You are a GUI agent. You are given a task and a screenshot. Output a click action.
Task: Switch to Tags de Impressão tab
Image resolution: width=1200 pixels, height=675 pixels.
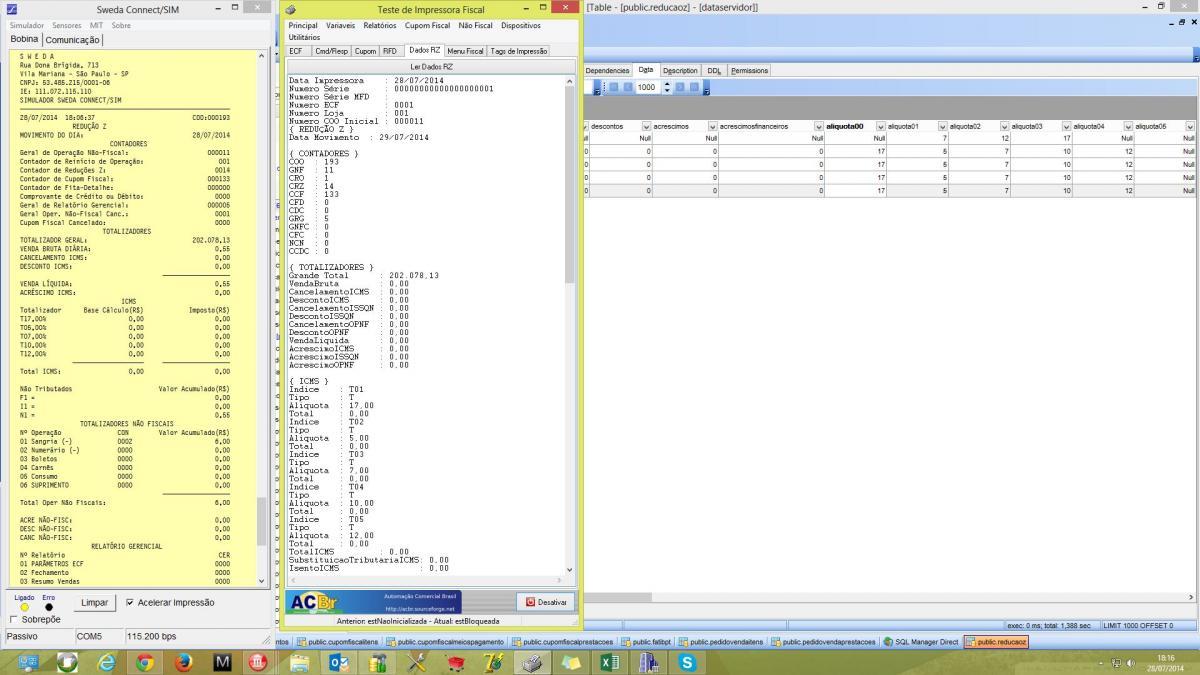518,50
